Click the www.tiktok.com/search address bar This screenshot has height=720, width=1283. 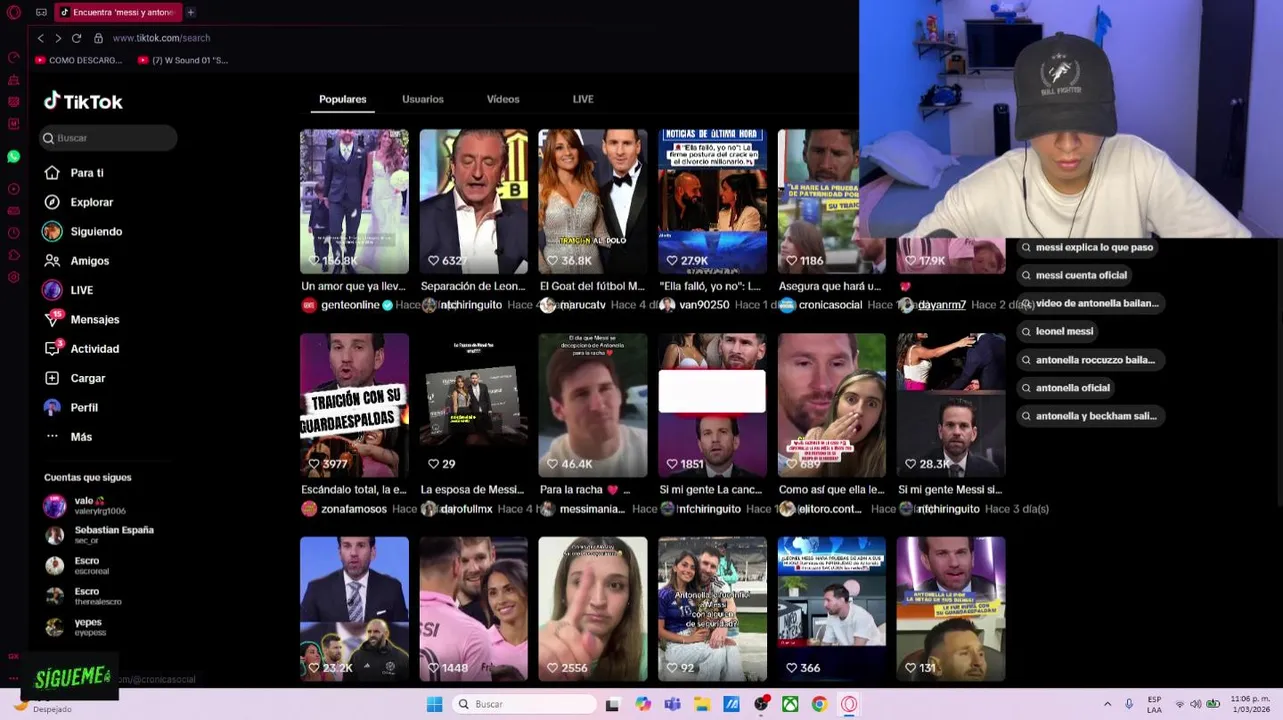(161, 38)
